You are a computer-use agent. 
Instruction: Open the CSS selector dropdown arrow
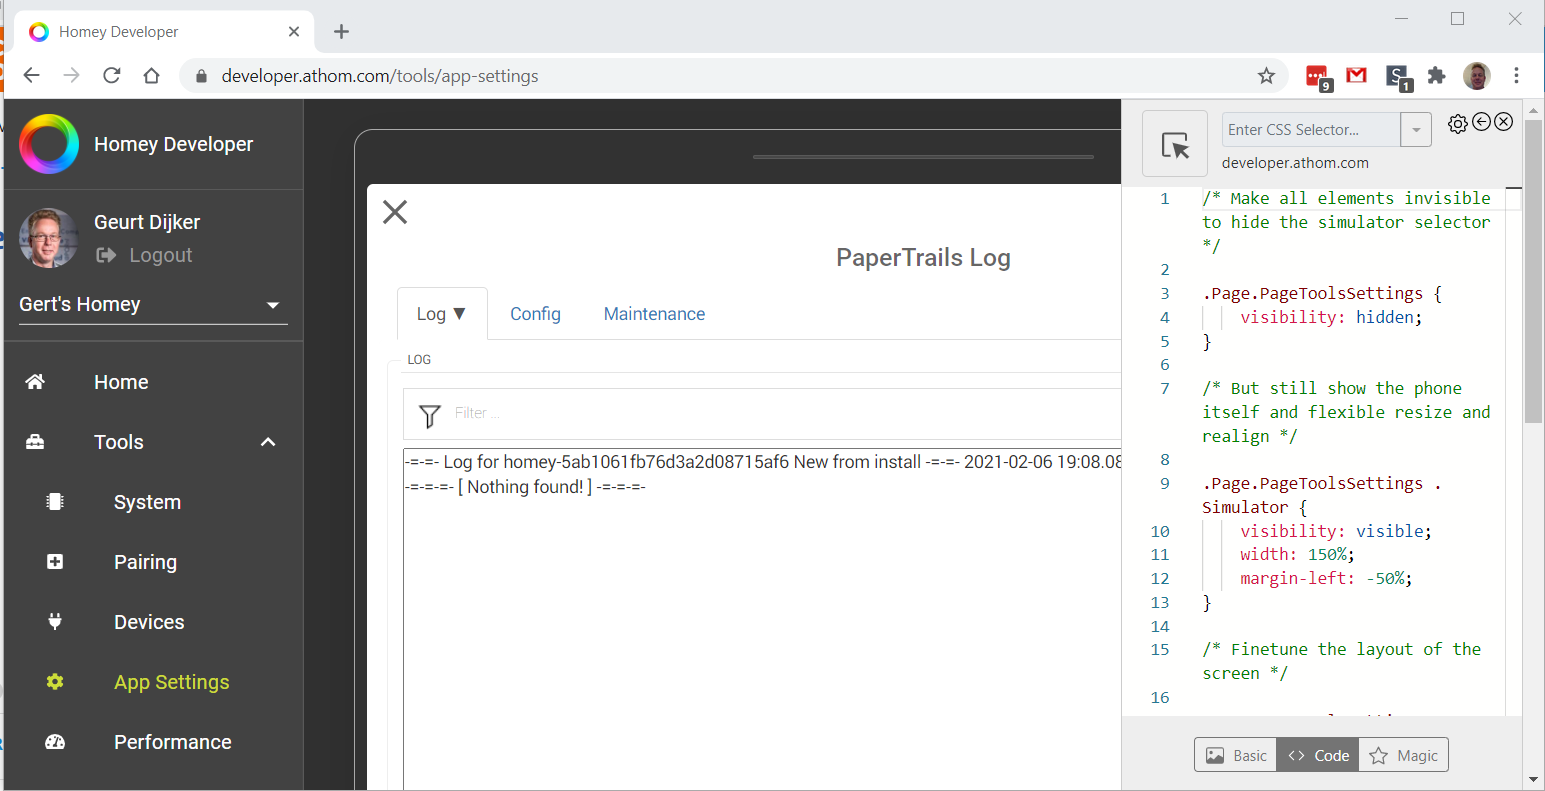point(1416,130)
